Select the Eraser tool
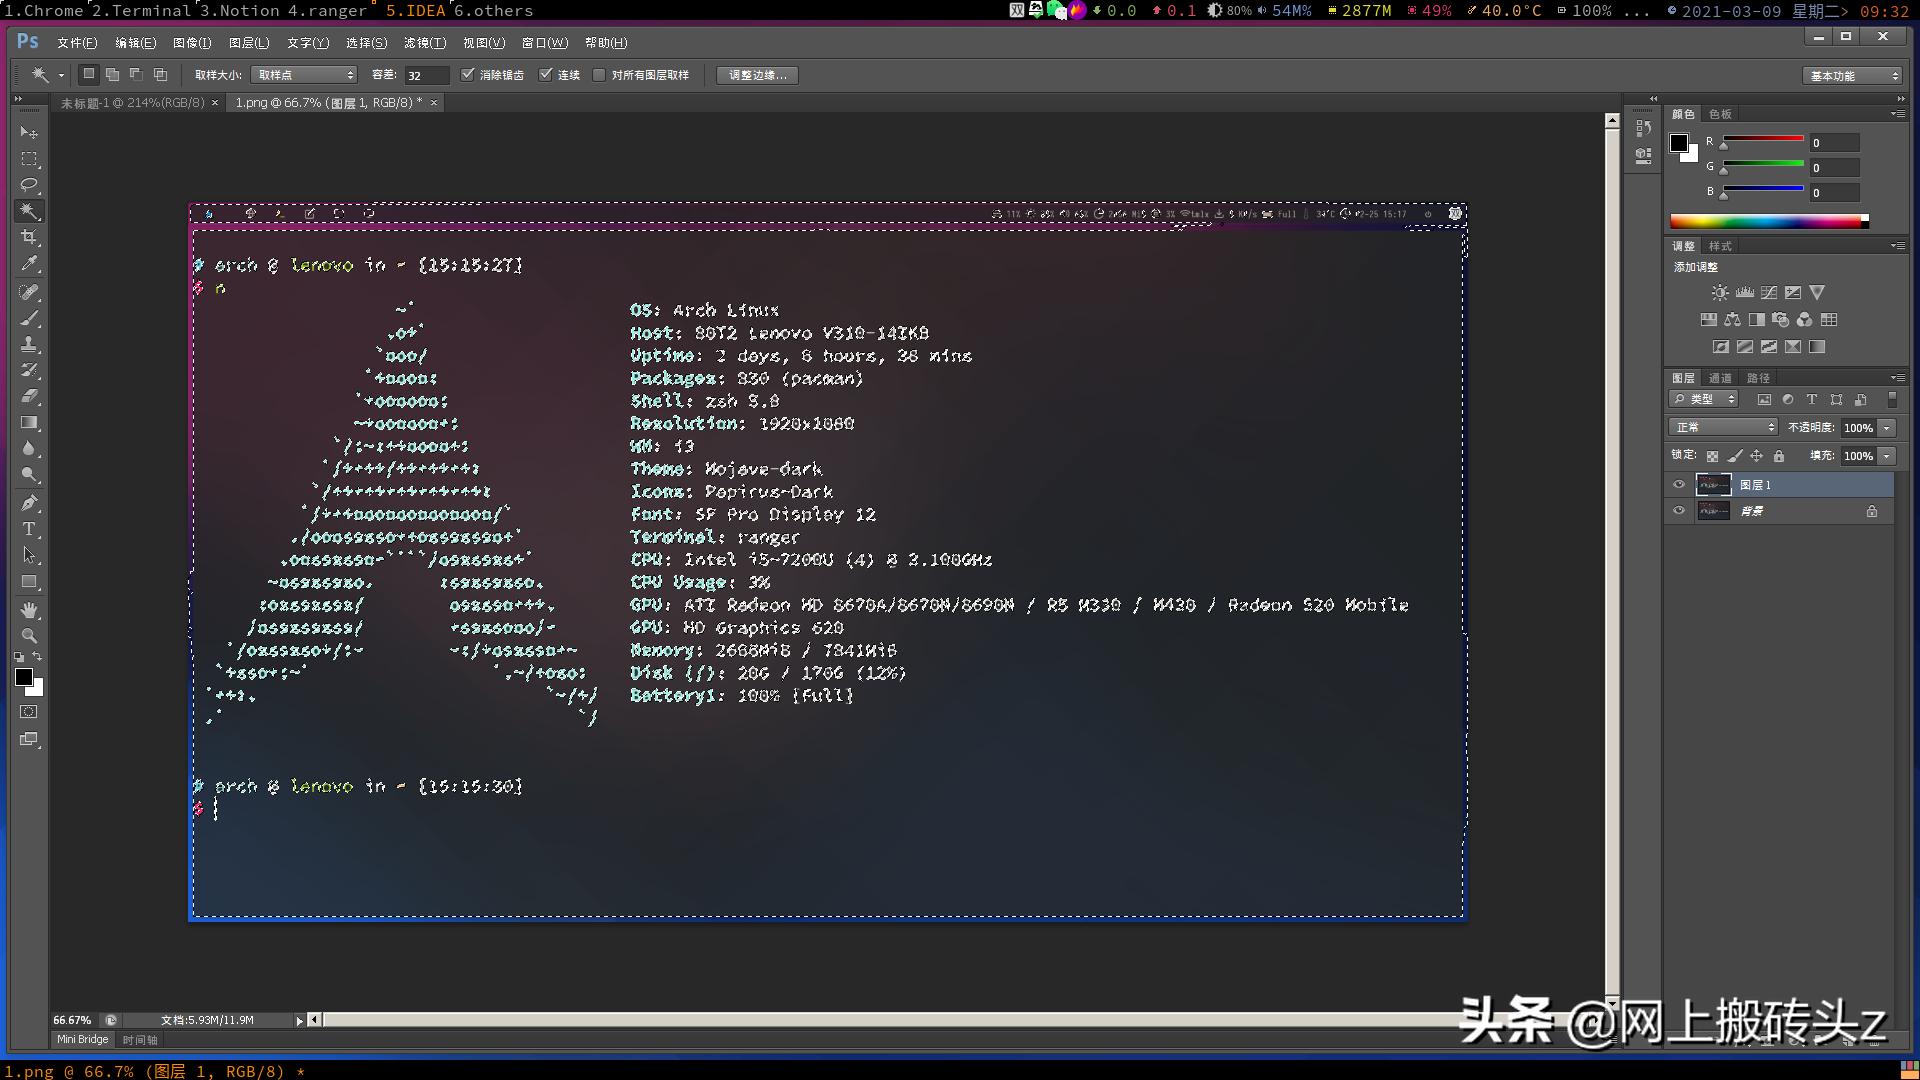This screenshot has width=1920, height=1080. click(x=29, y=393)
